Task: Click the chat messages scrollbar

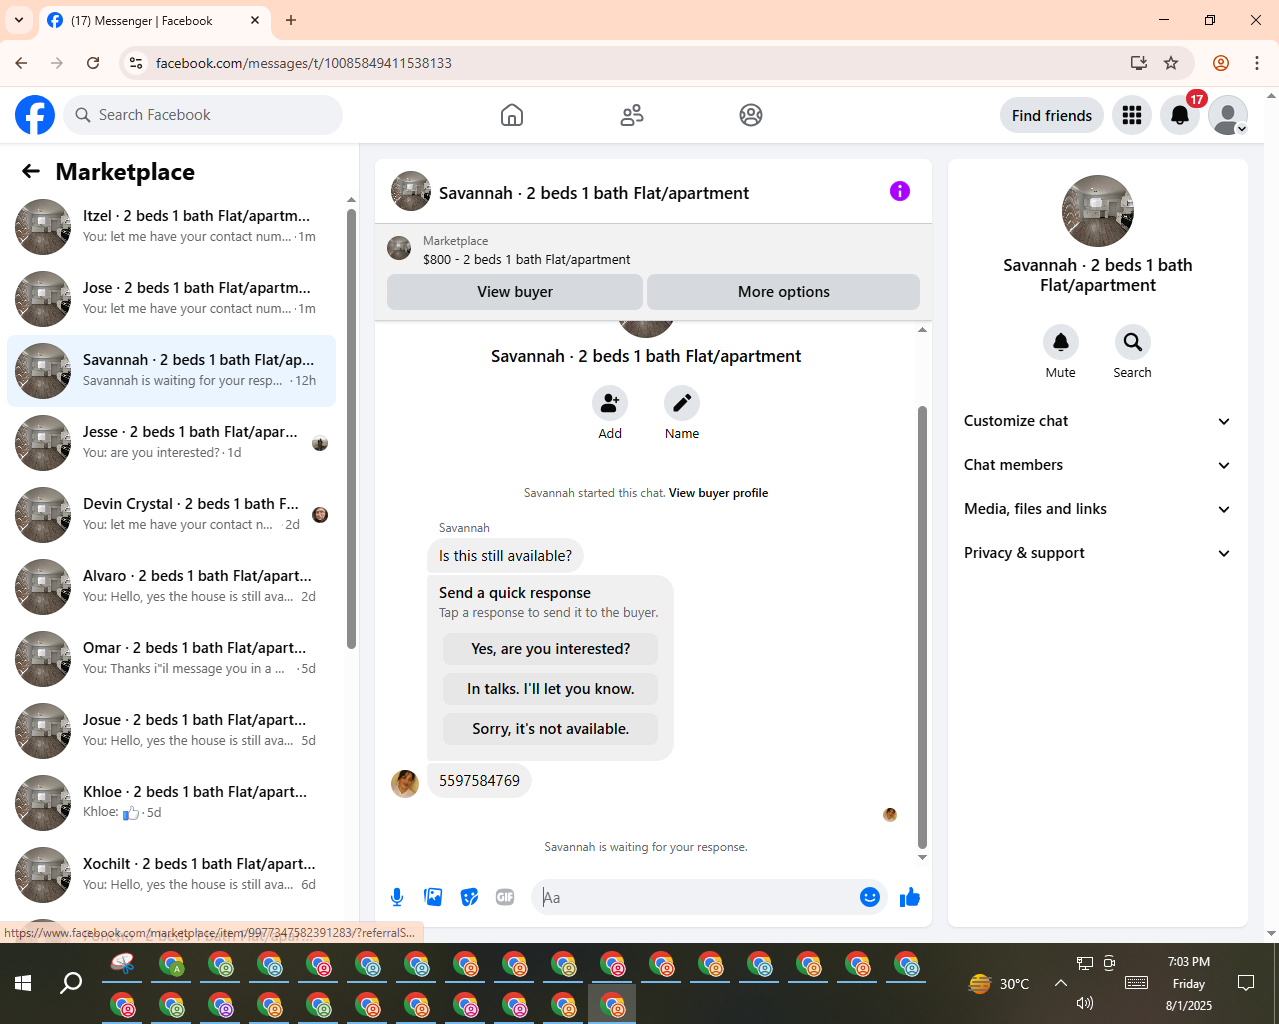Action: click(x=922, y=625)
